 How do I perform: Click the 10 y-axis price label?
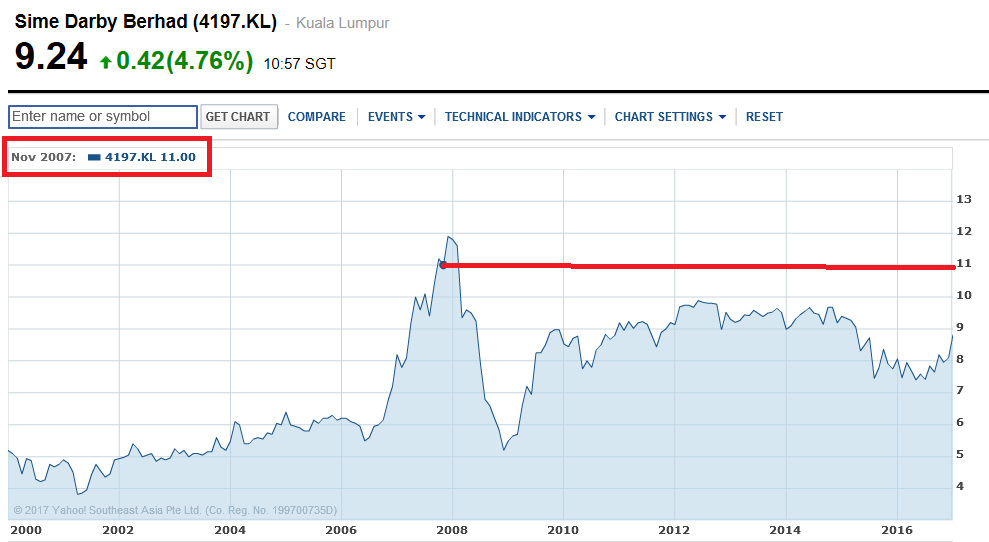[x=964, y=295]
